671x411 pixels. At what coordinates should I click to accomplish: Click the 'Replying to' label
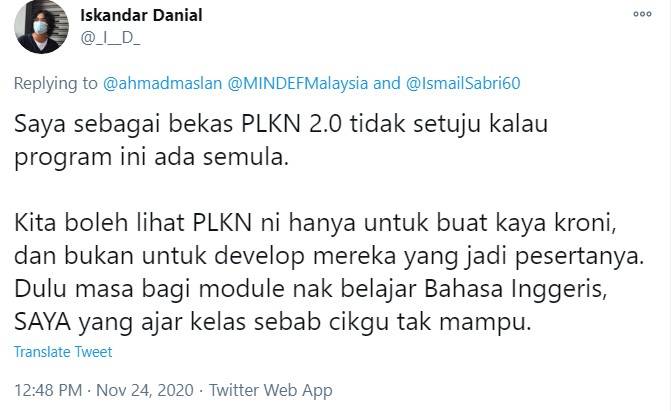56,83
